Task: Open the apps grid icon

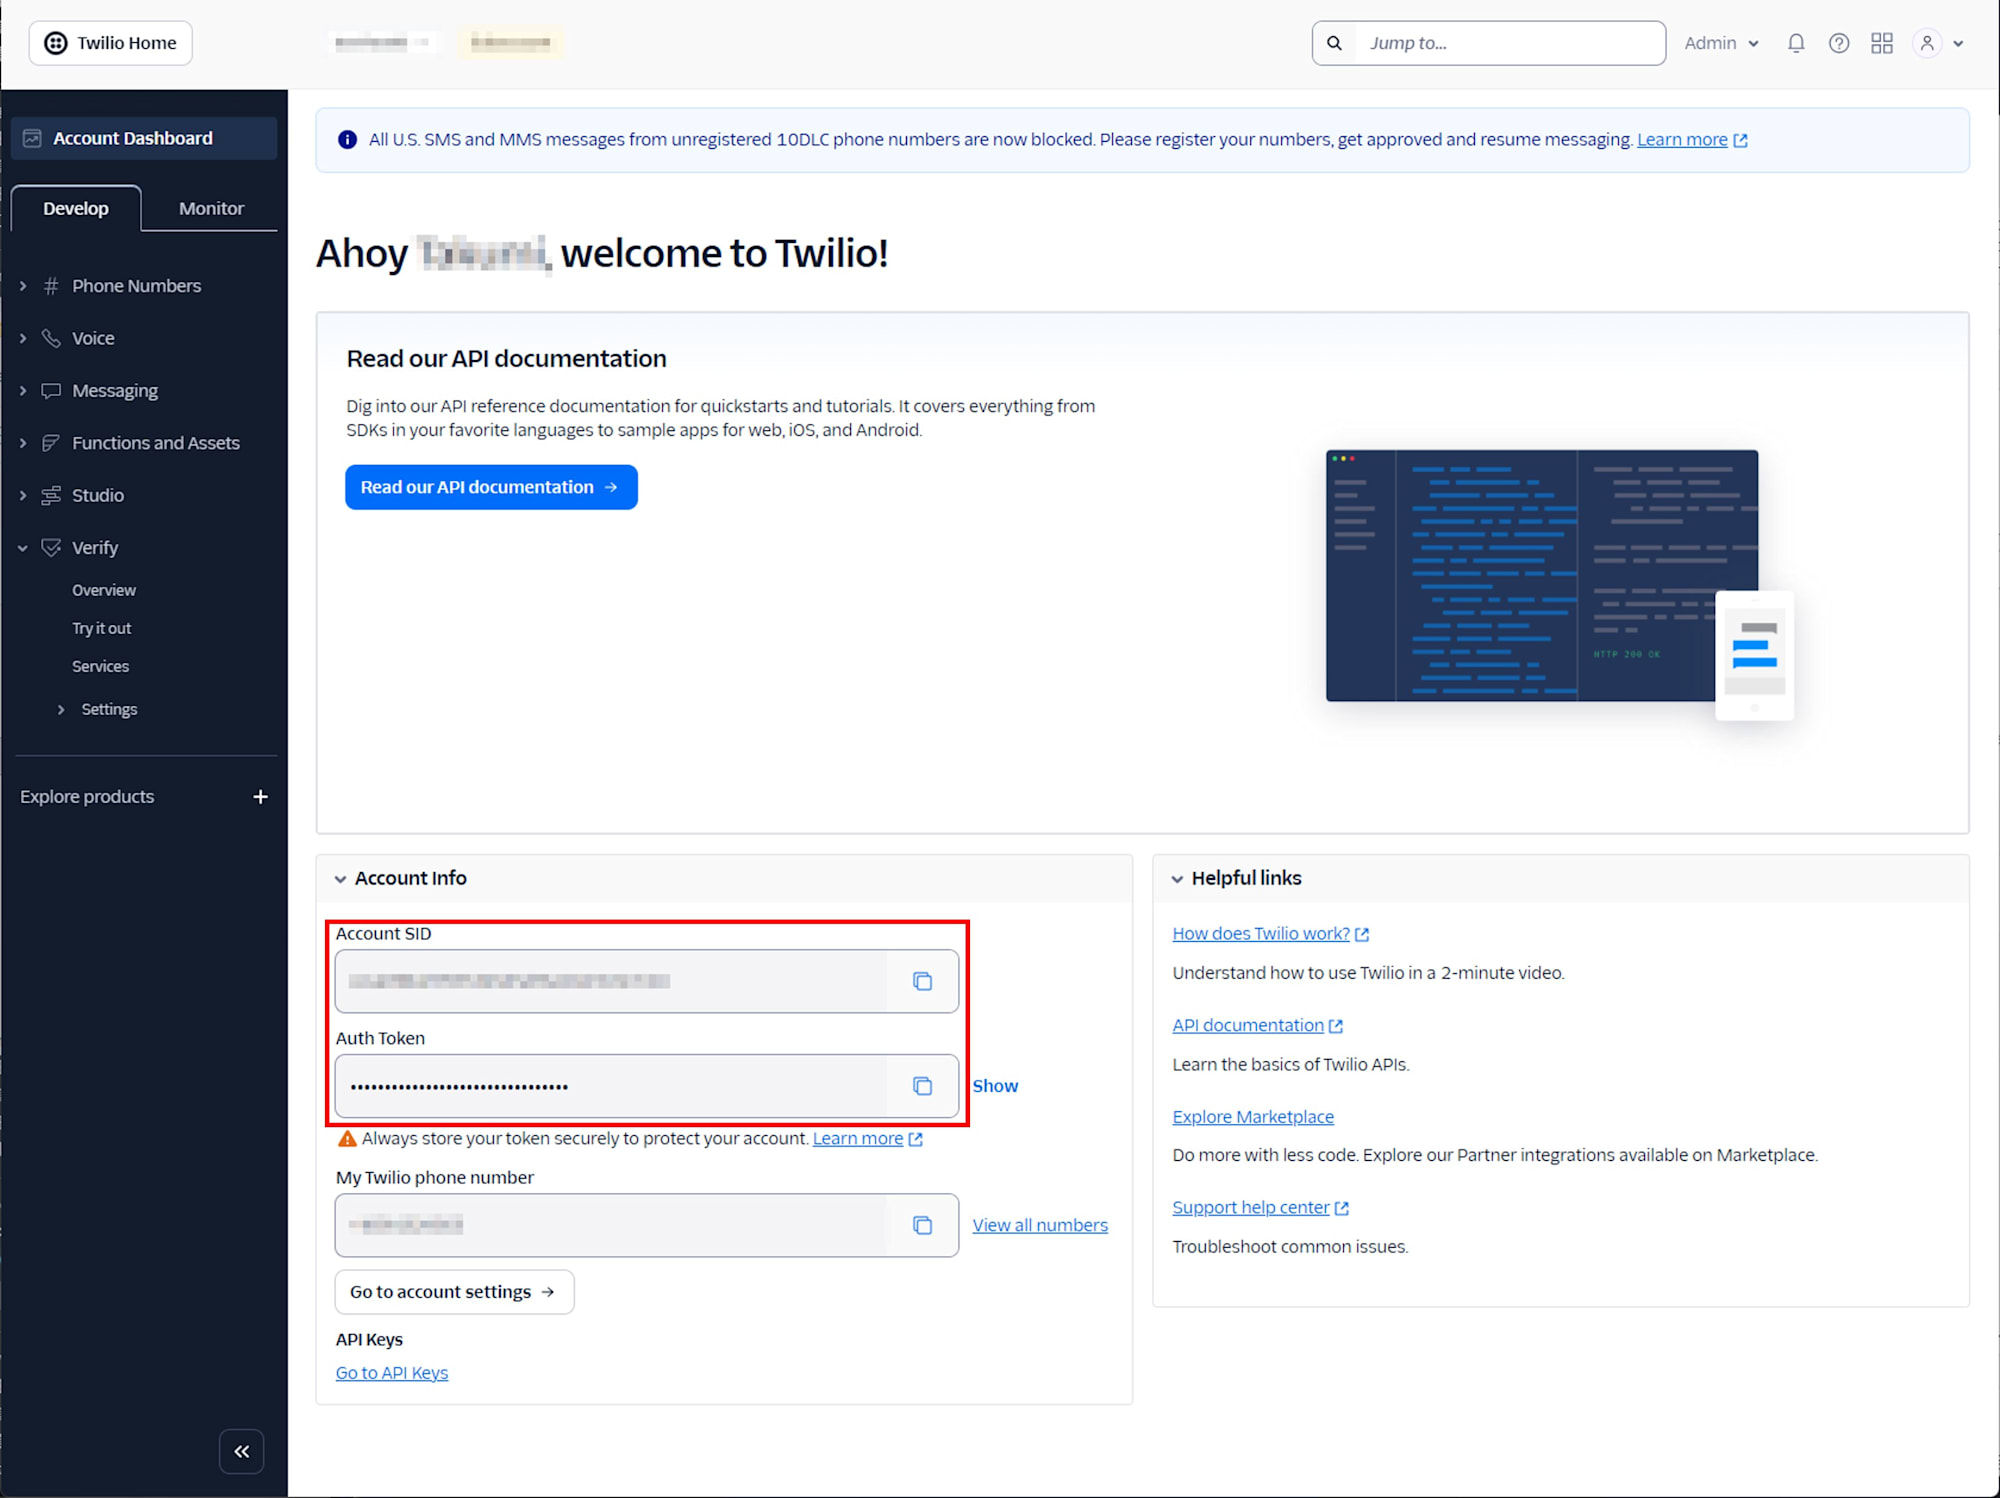Action: tap(1882, 43)
